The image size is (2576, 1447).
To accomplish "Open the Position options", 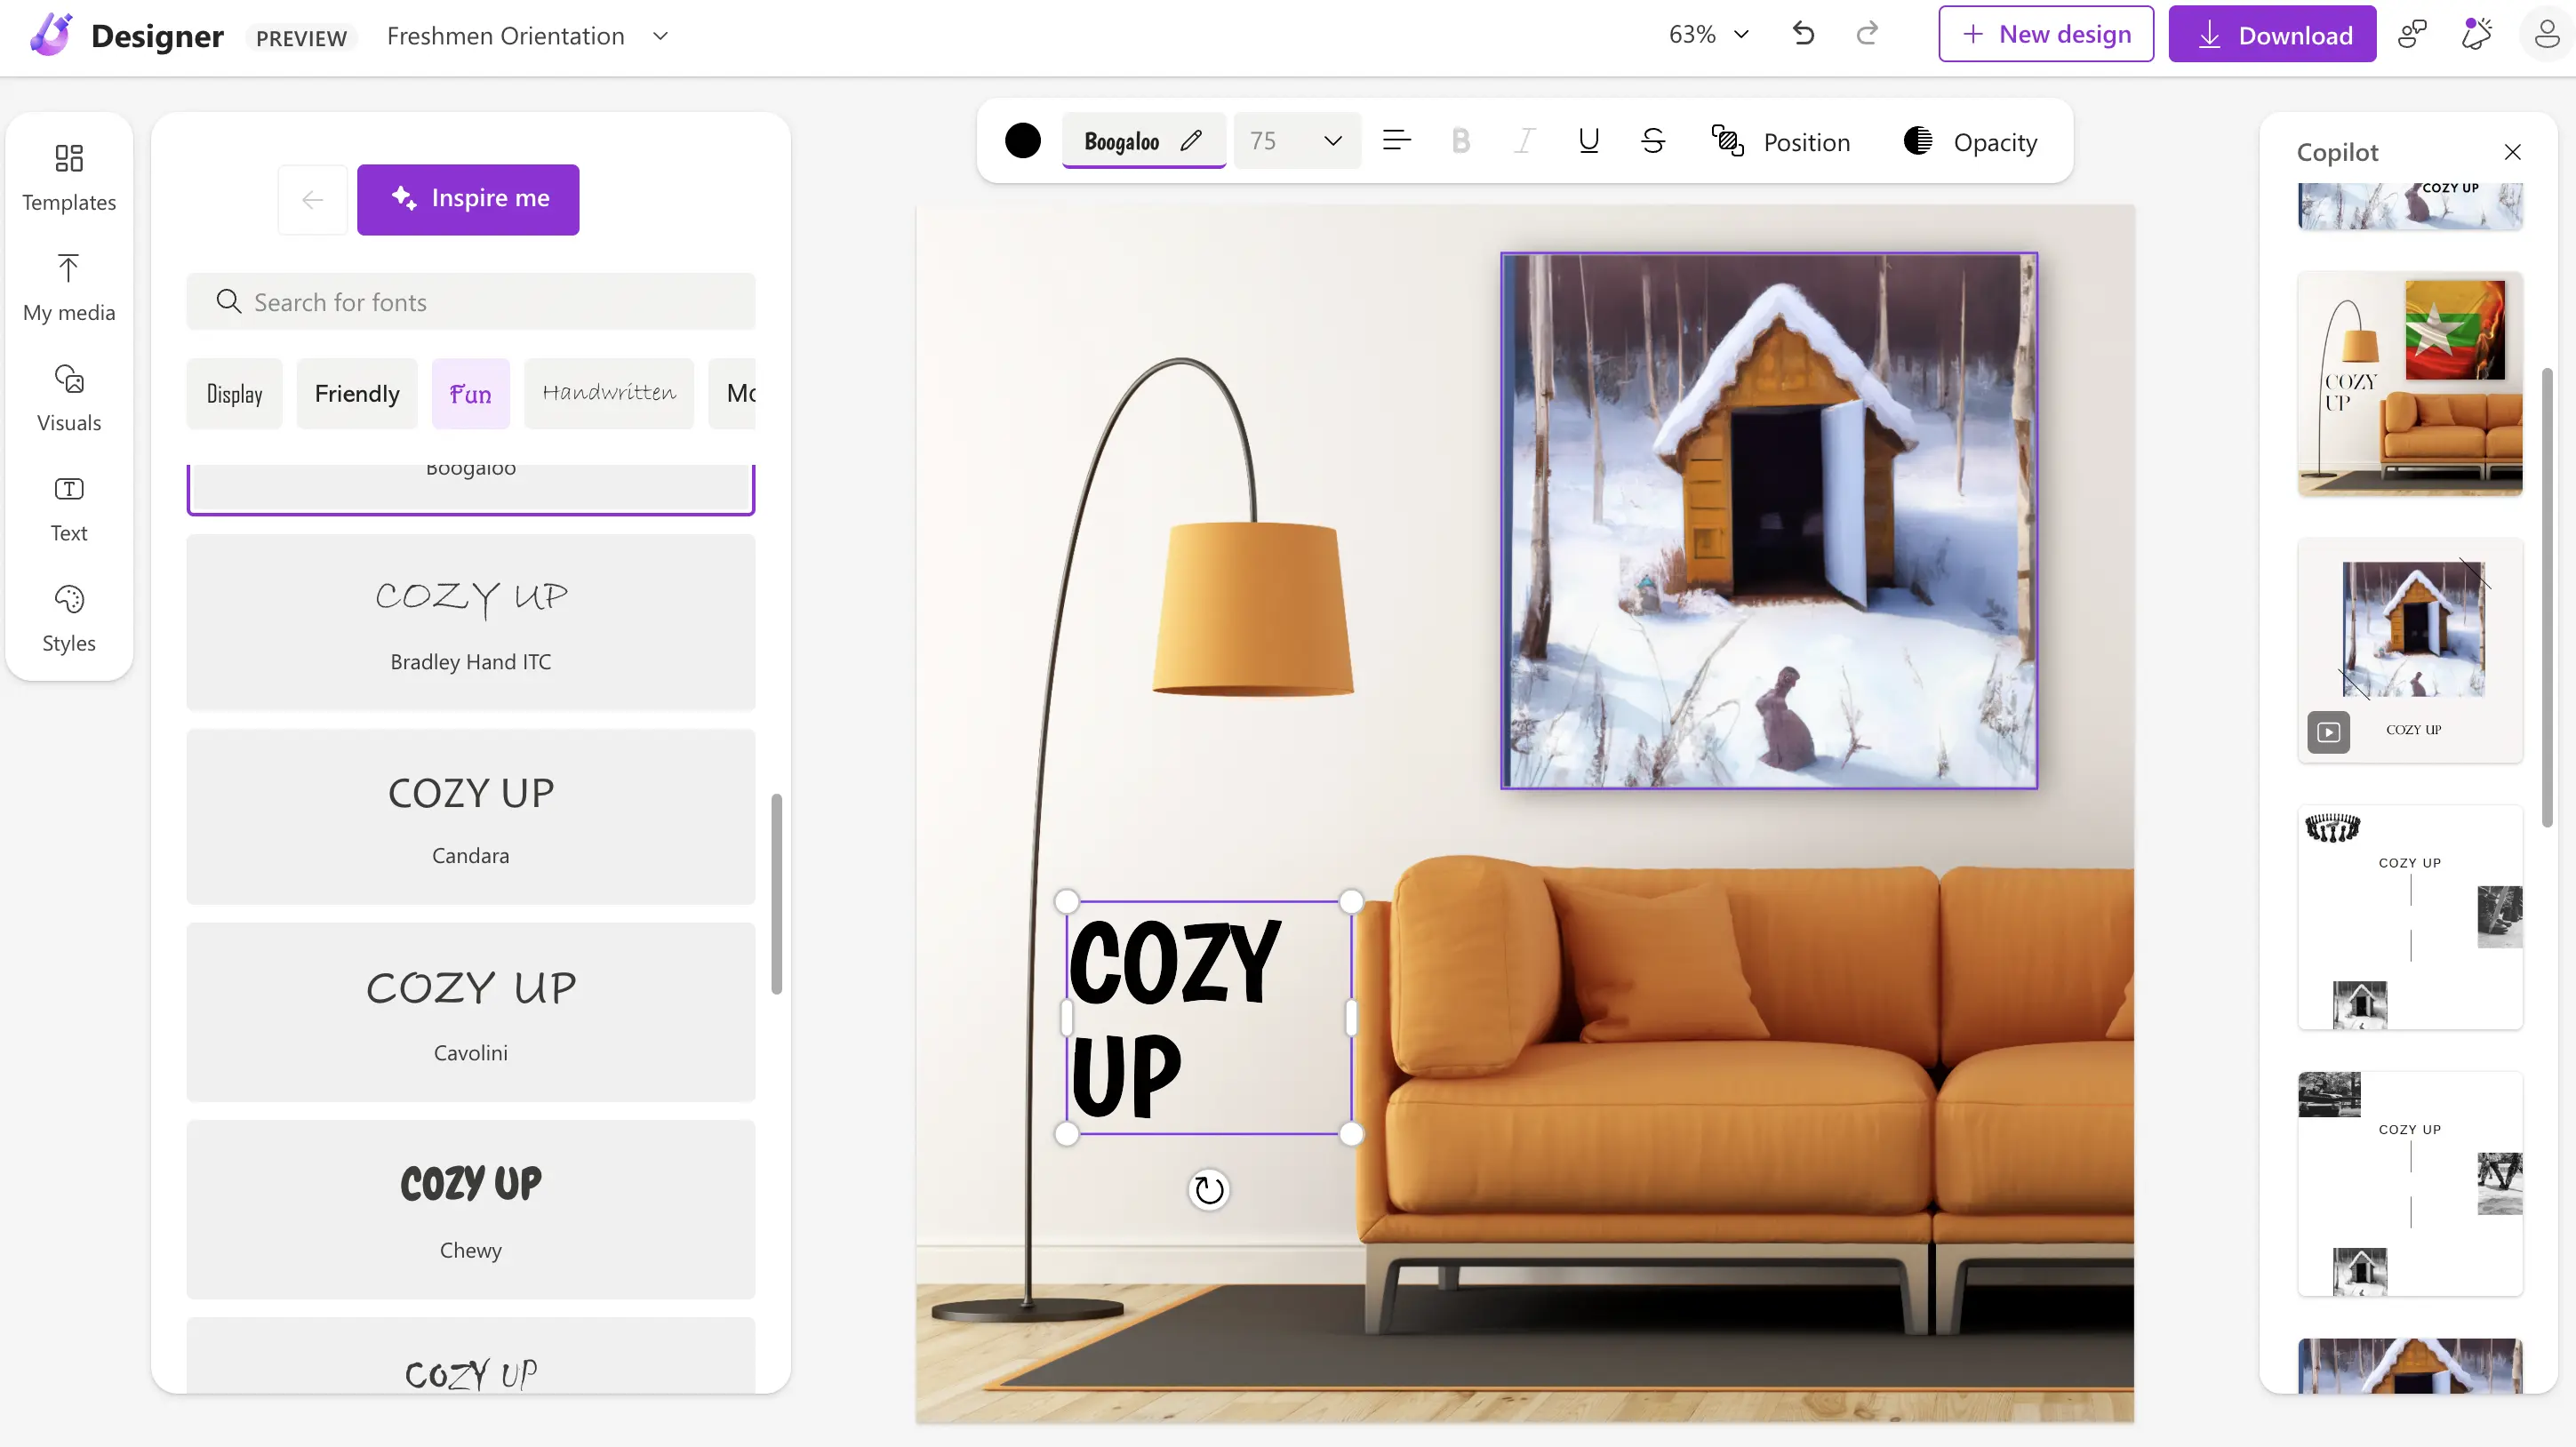I will (x=1781, y=141).
